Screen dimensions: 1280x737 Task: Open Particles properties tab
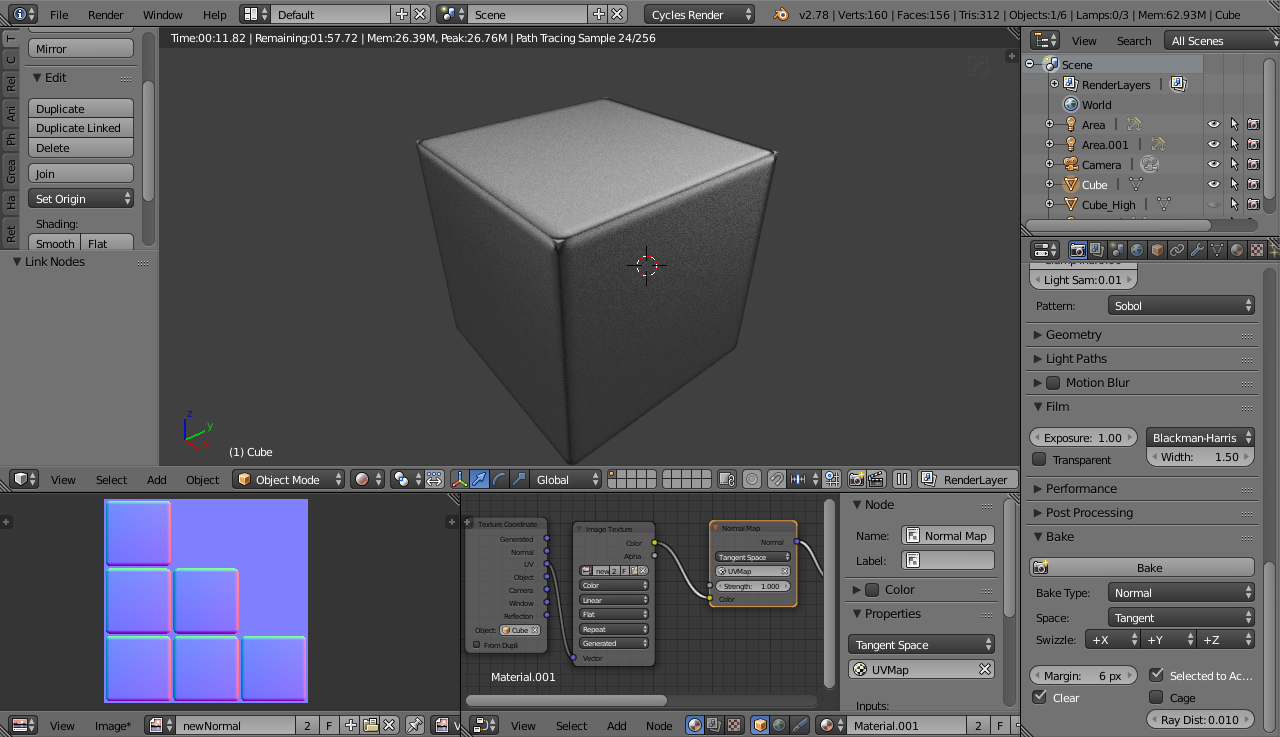pyautogui.click(x=1277, y=249)
